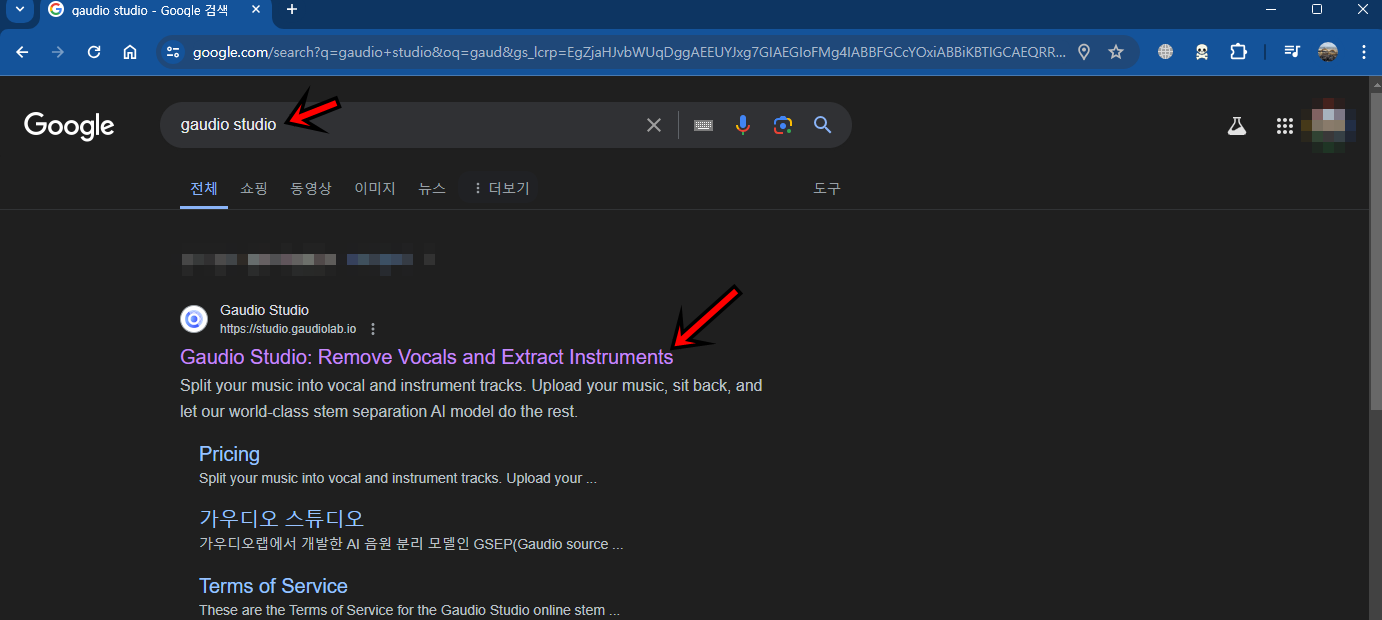Click the '가우디오랩에서 개발한 AI' snippet
Screen dimensions: 1382x620
(x=411, y=544)
